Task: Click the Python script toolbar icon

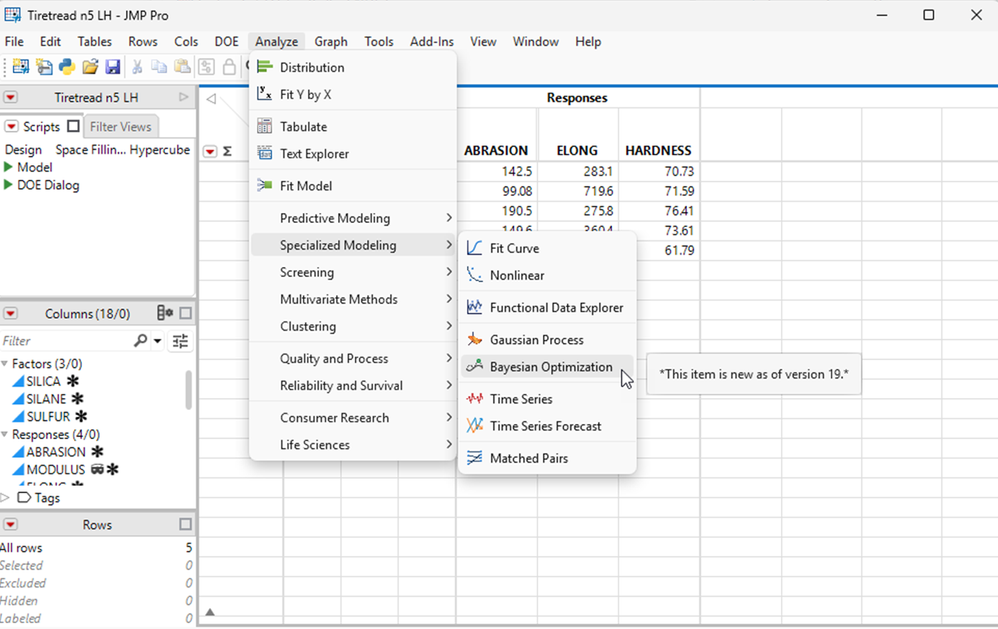Action: [x=66, y=67]
